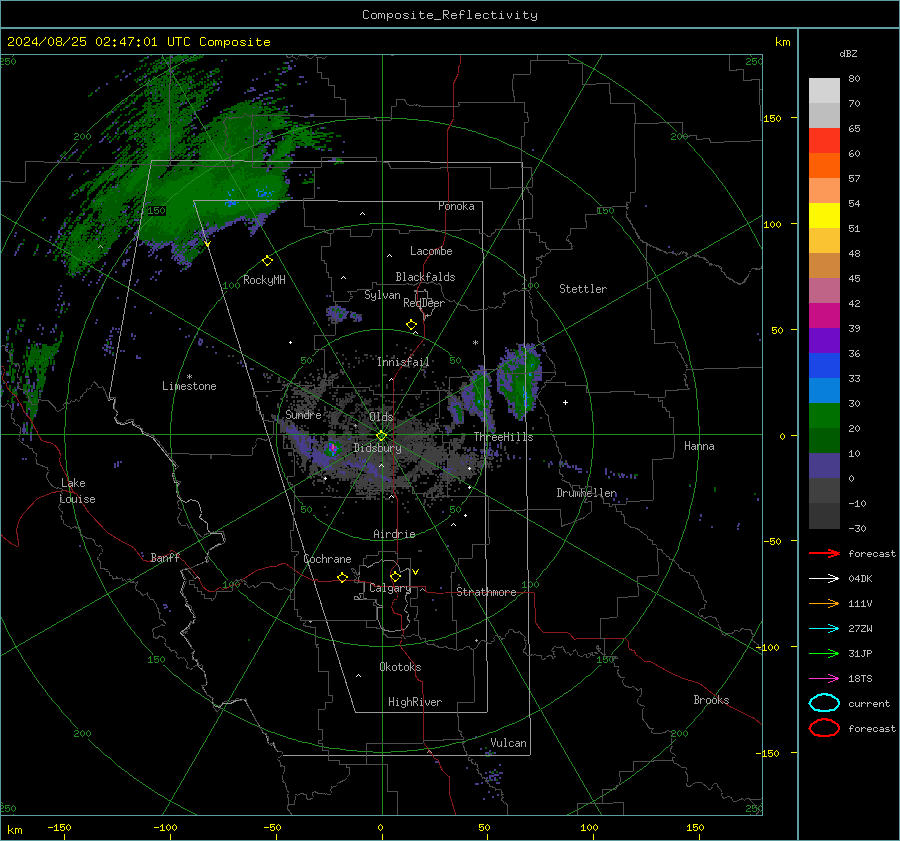The width and height of the screenshot is (900, 841).
Task: Click the Innisfail label
Action: pos(403,362)
